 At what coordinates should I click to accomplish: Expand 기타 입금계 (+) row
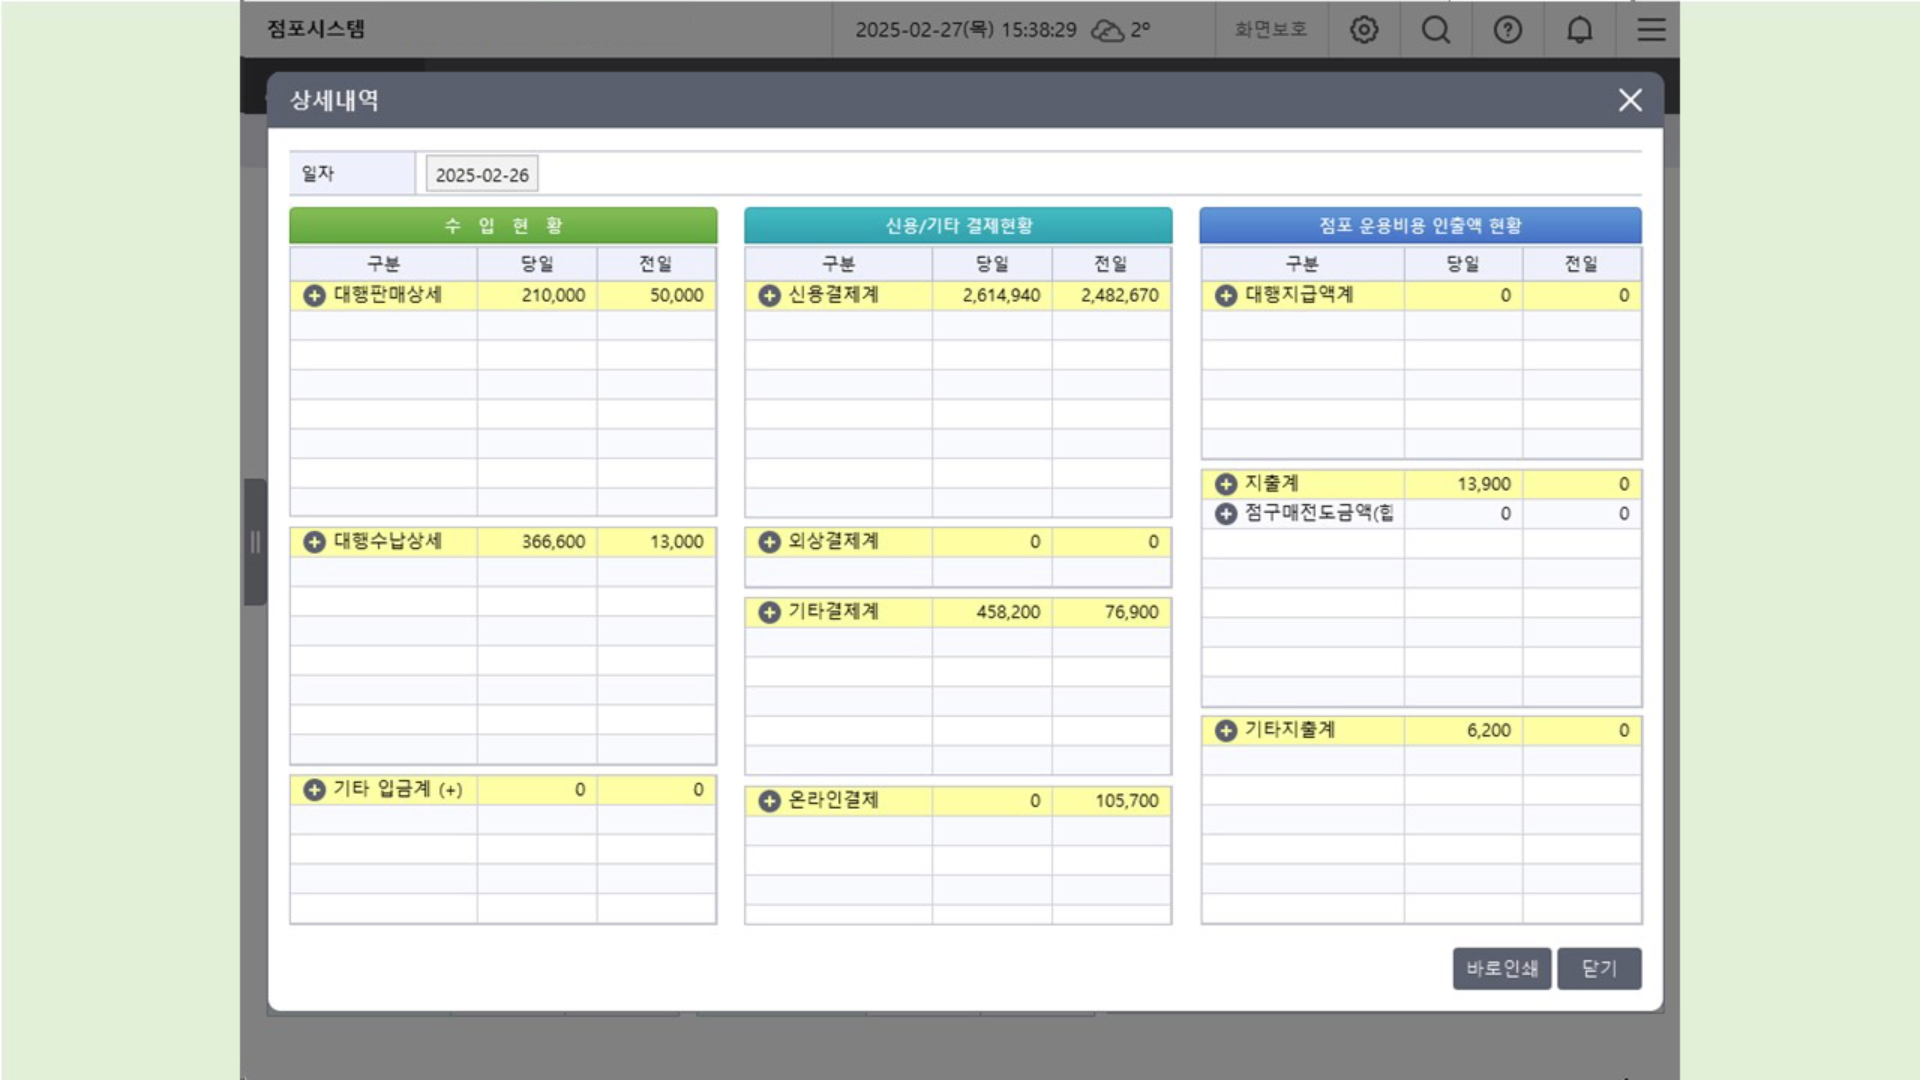click(x=314, y=790)
